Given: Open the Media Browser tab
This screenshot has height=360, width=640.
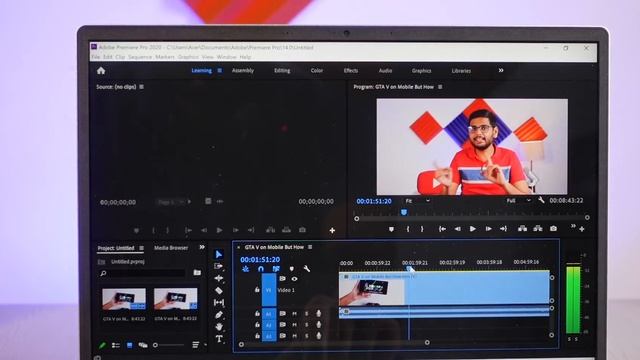Looking at the screenshot, I should coord(171,248).
